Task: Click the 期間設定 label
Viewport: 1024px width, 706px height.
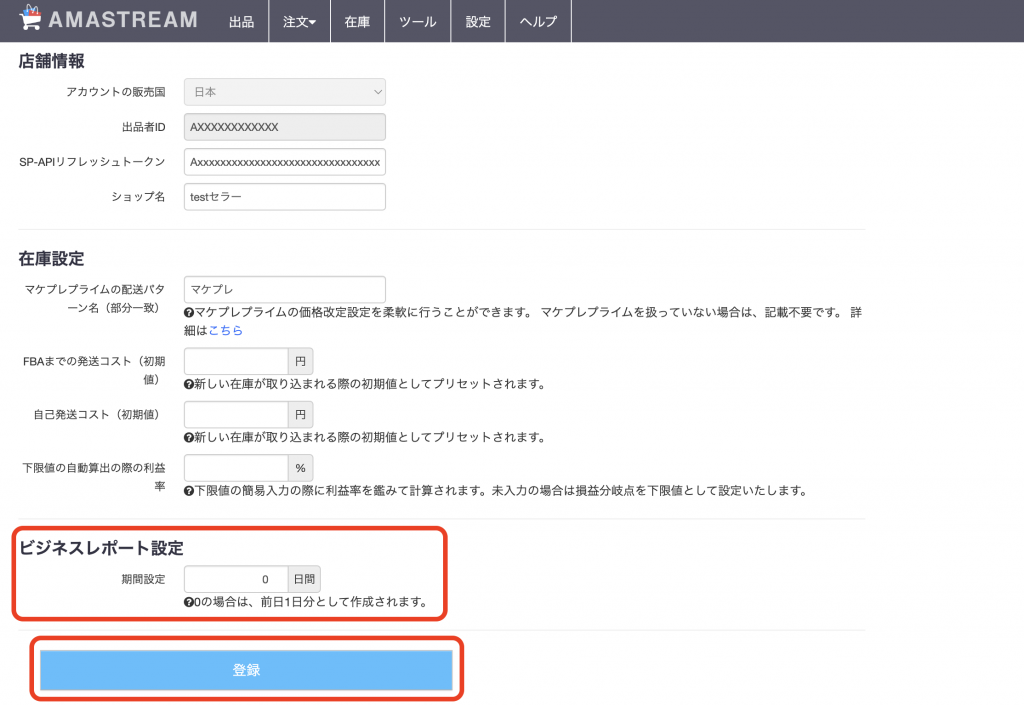Action: pyautogui.click(x=144, y=579)
